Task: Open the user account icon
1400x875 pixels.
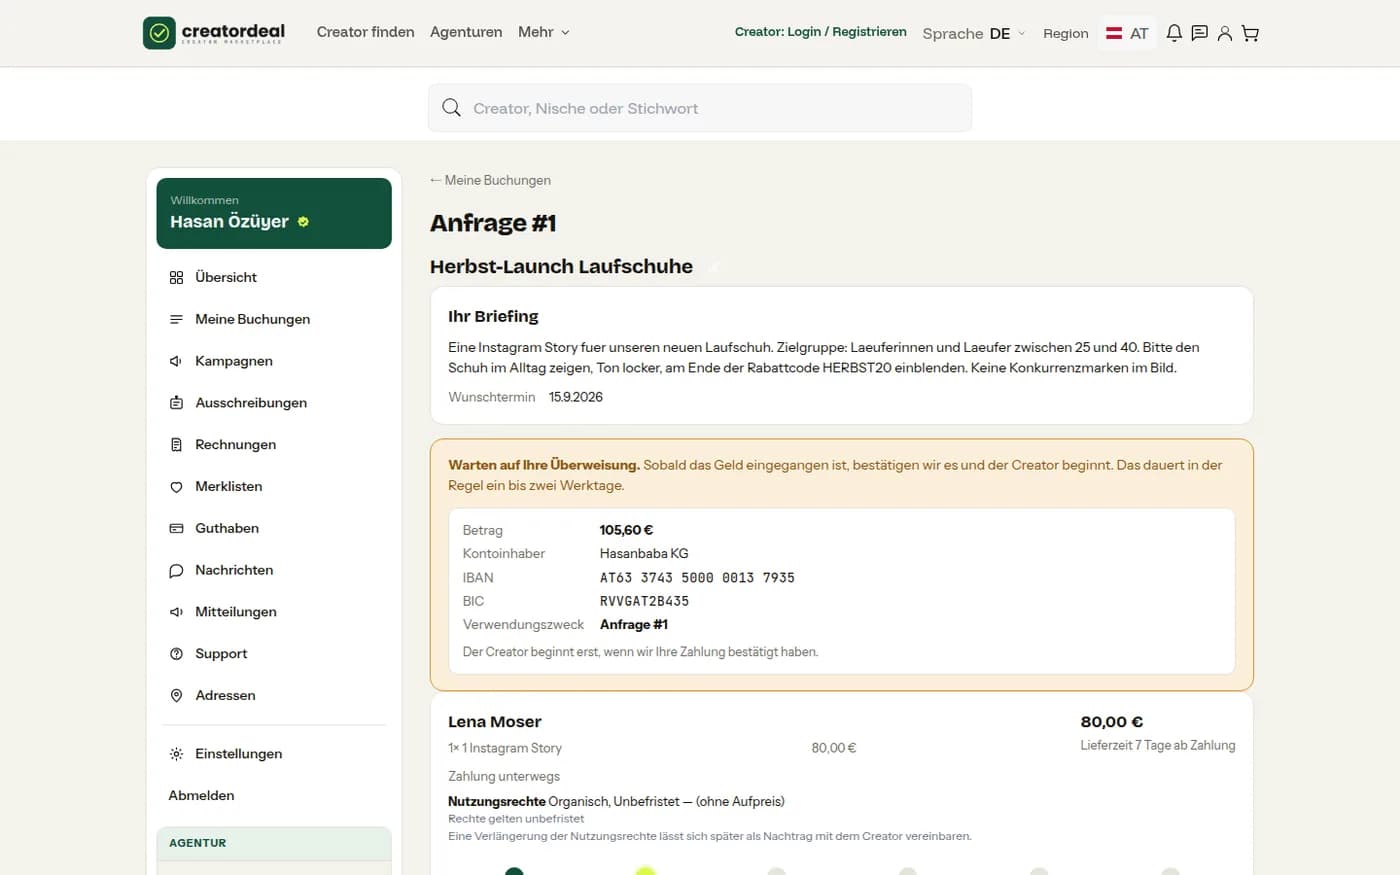Action: click(1224, 33)
